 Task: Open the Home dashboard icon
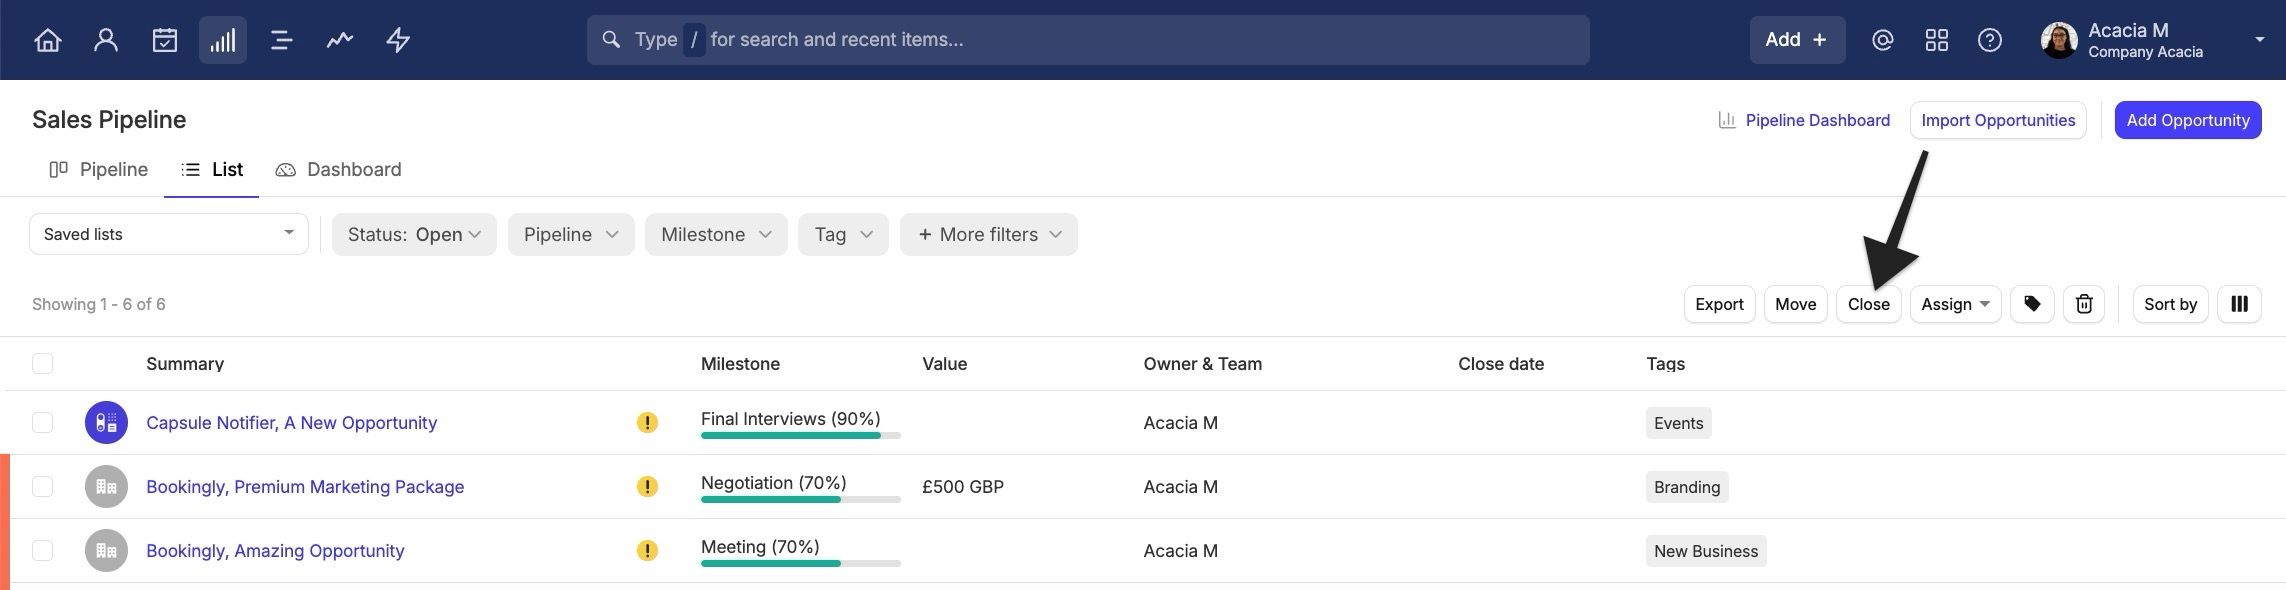(x=48, y=40)
